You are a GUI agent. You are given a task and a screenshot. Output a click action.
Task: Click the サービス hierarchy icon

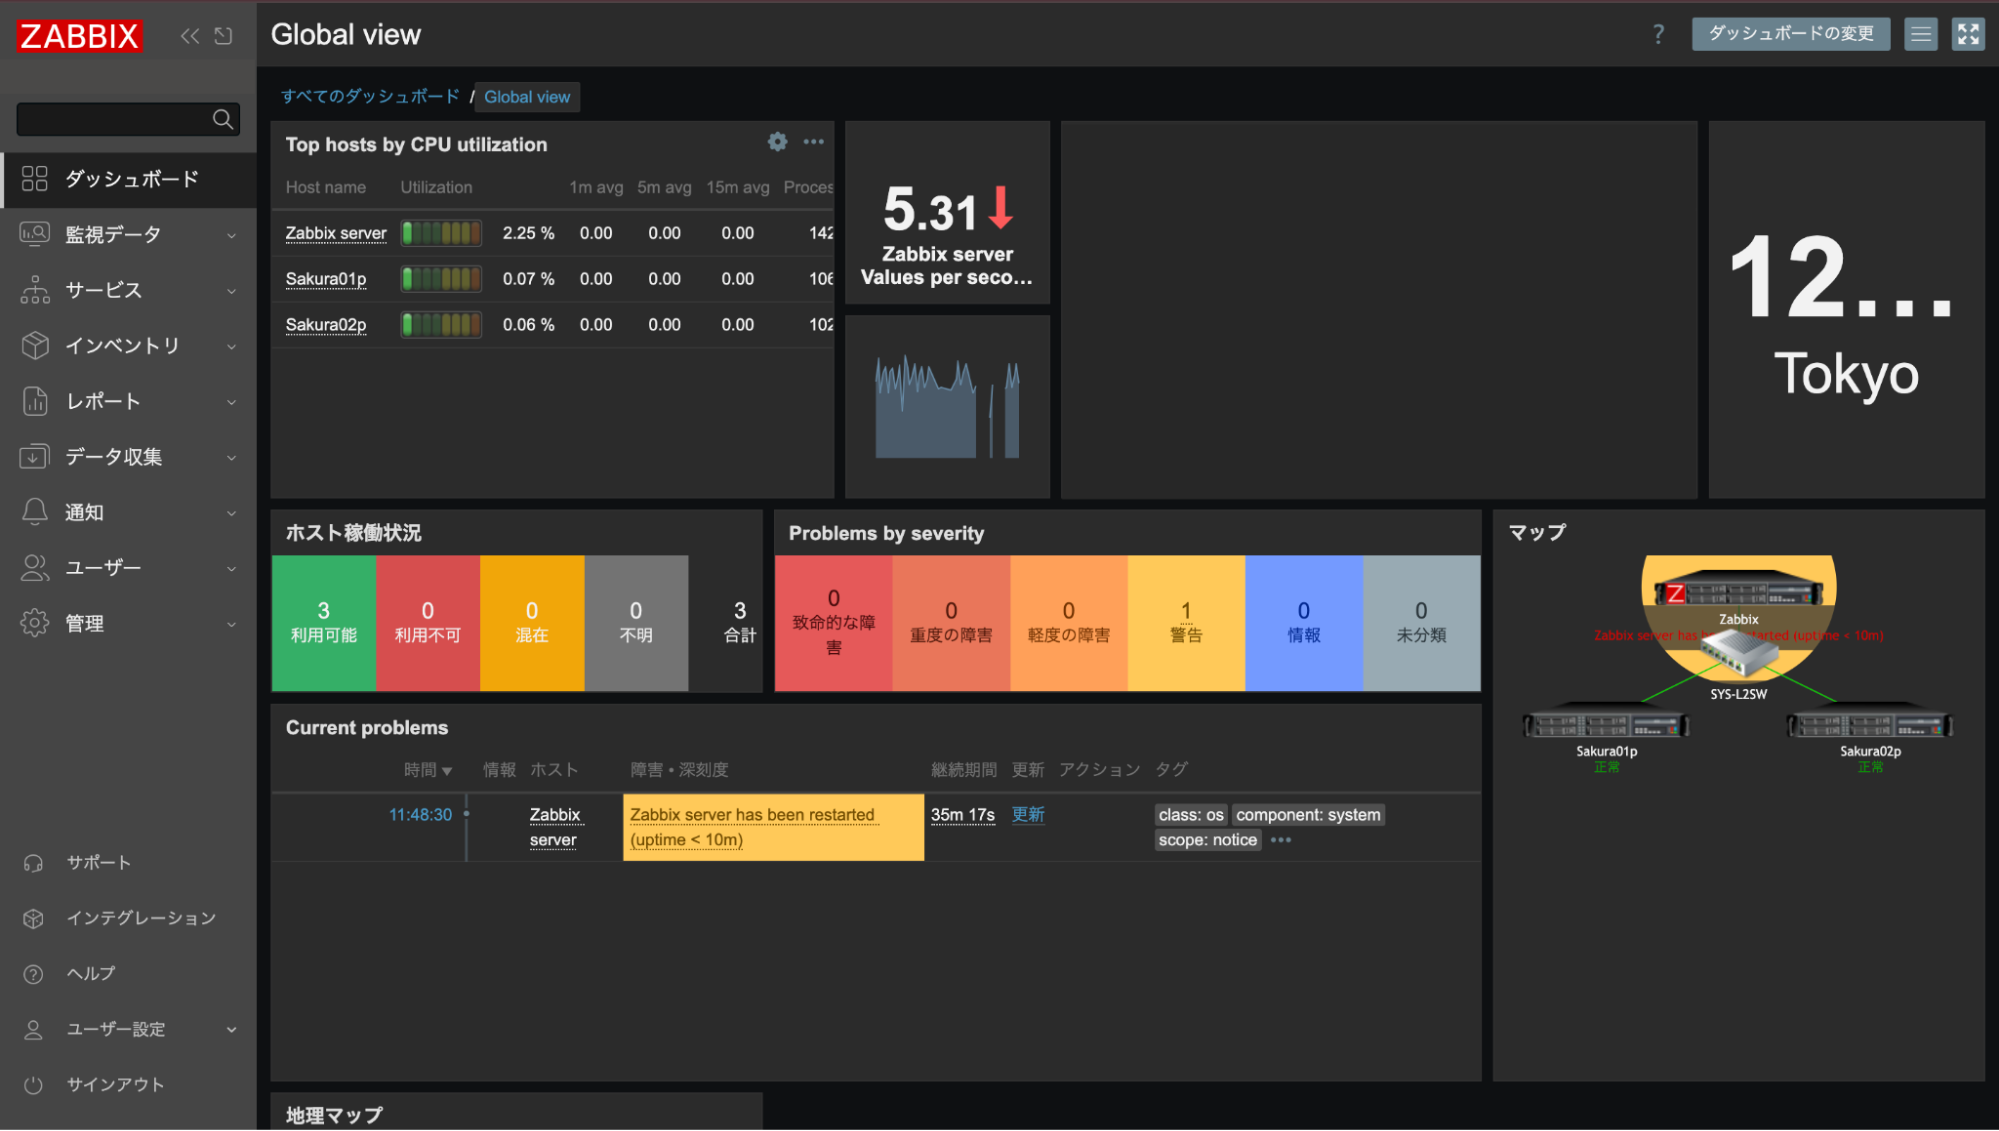(35, 290)
